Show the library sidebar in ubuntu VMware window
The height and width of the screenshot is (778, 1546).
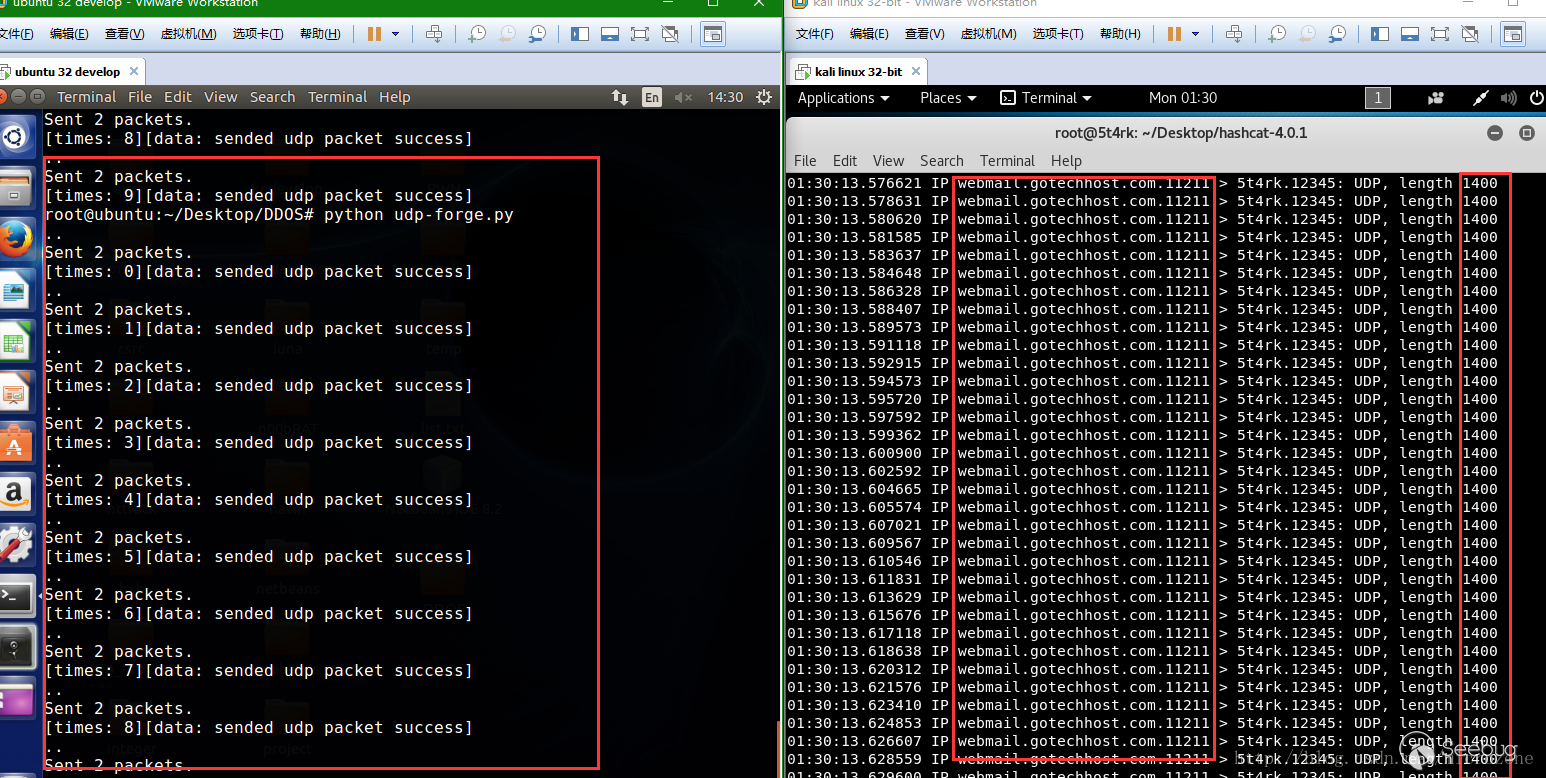(x=580, y=34)
